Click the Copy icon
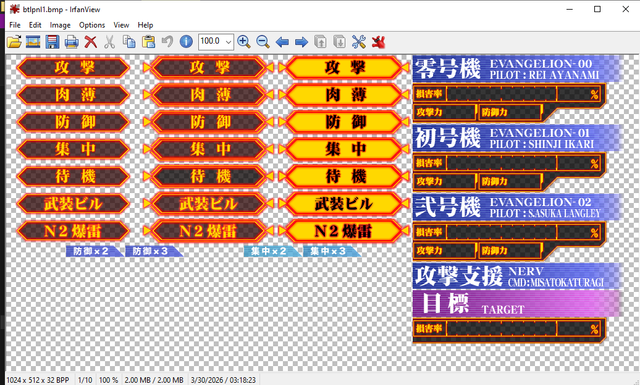The width and height of the screenshot is (640, 385). click(129, 42)
